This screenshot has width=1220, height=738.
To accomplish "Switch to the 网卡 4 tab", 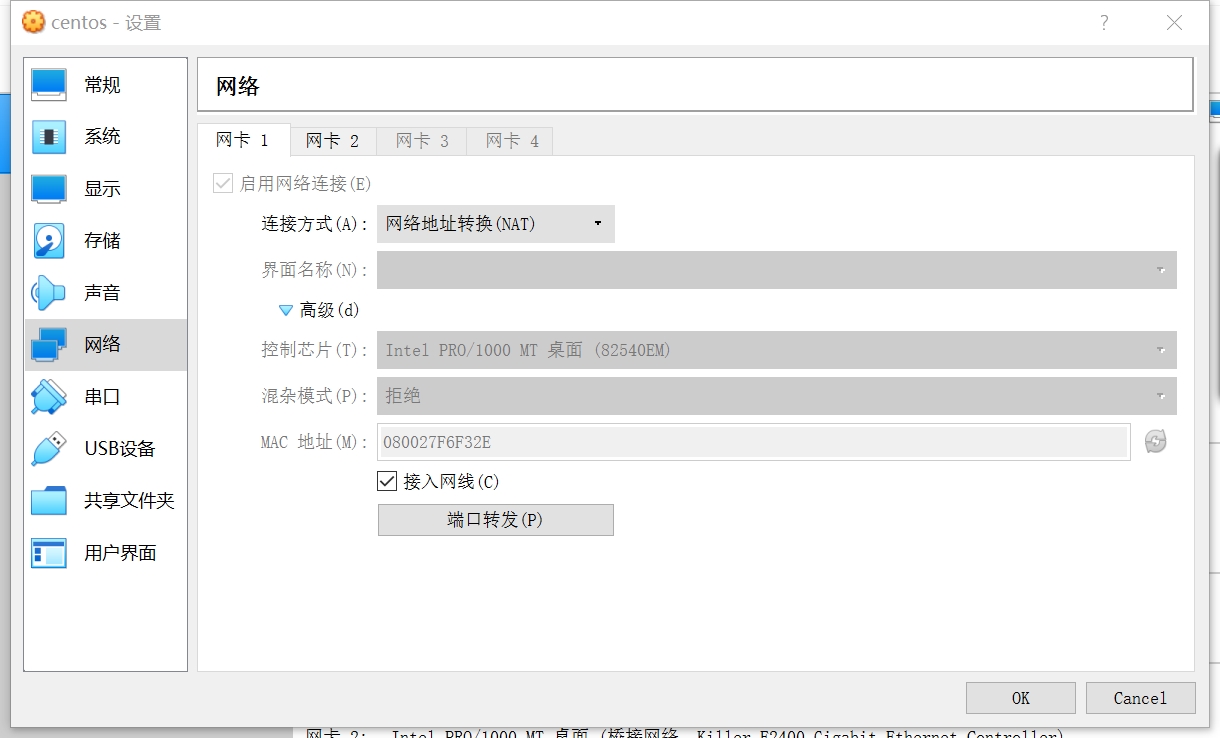I will (510, 141).
